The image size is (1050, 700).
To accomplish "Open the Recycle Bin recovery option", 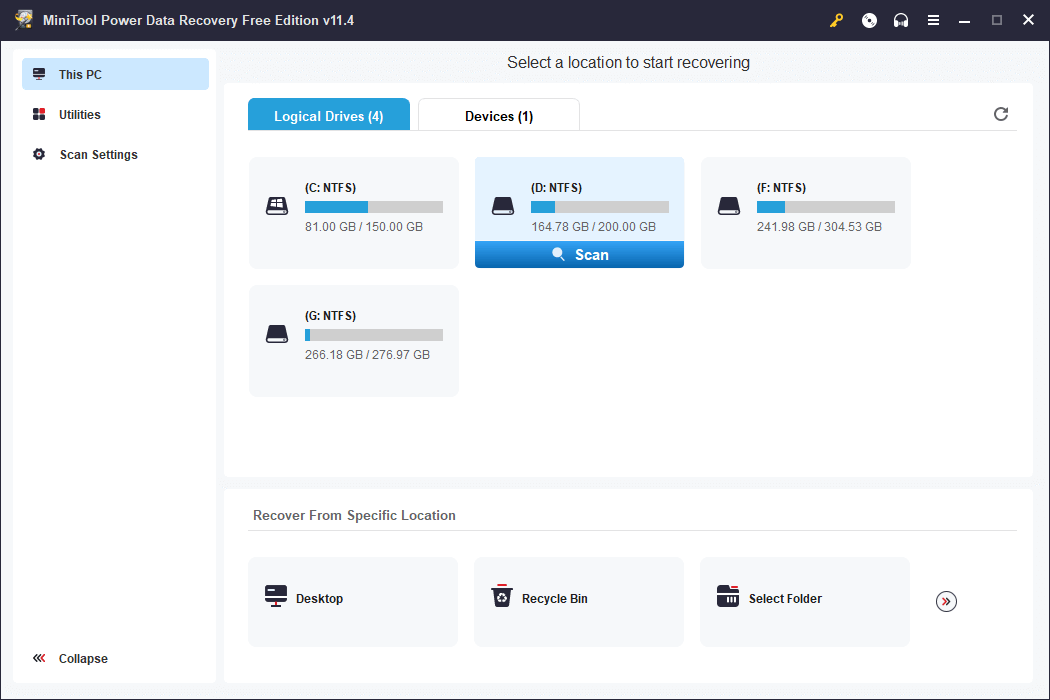I will point(578,601).
